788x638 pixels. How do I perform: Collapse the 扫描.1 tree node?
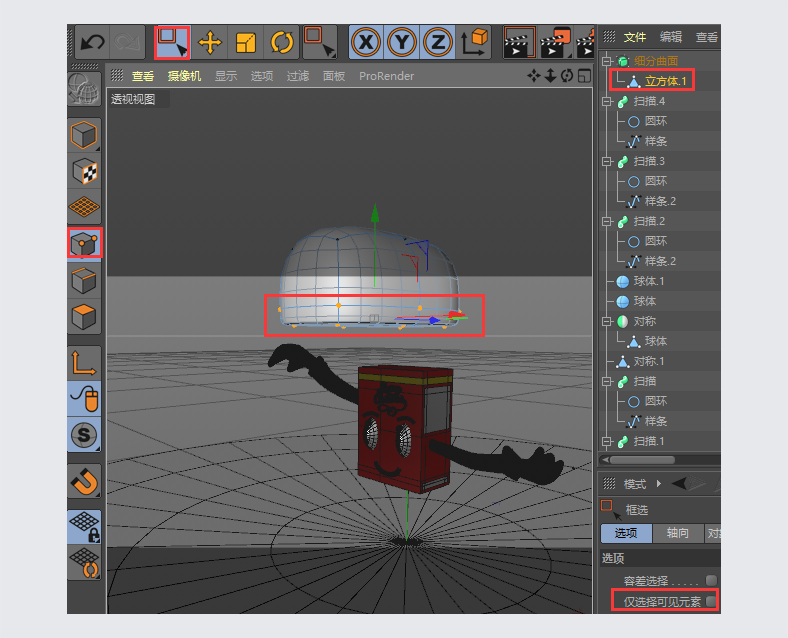607,442
